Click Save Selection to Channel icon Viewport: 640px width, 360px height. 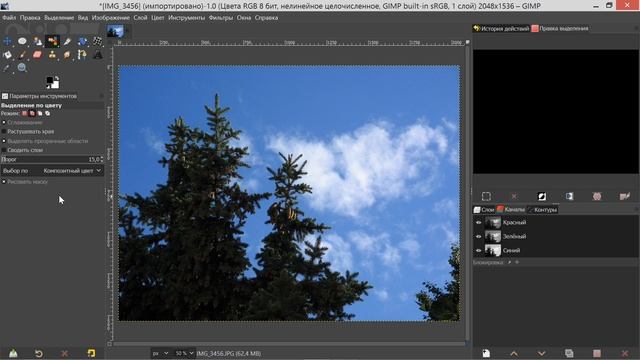pos(569,196)
